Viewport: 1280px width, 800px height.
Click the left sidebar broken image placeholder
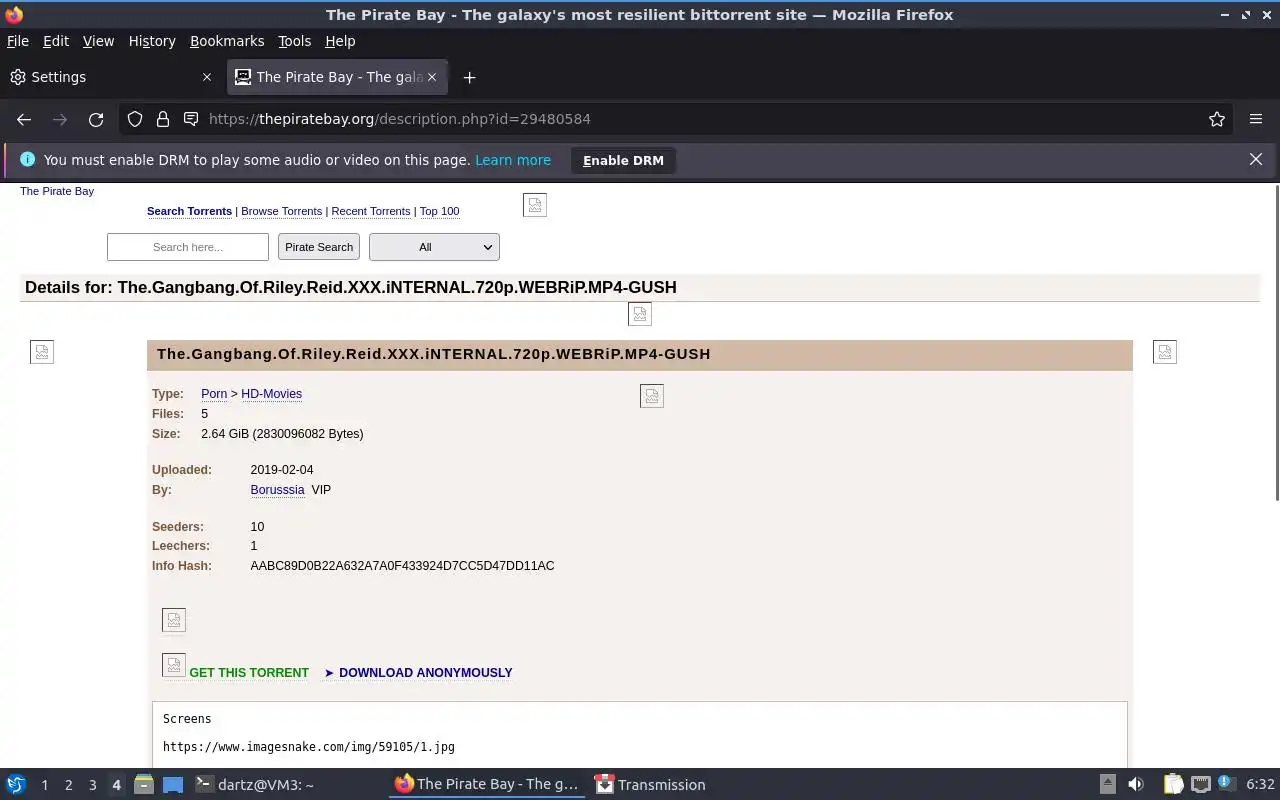tap(42, 352)
